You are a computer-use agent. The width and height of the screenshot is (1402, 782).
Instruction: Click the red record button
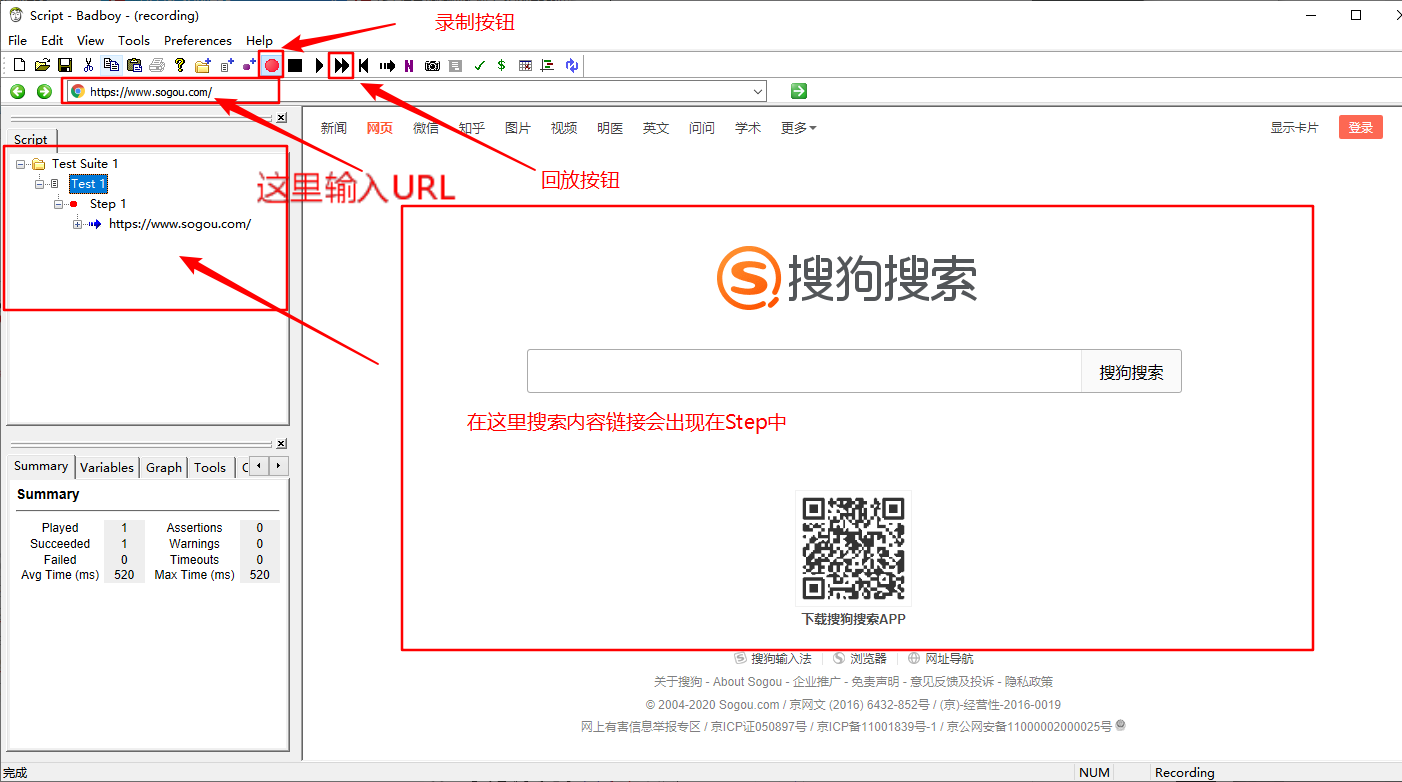[x=271, y=65]
